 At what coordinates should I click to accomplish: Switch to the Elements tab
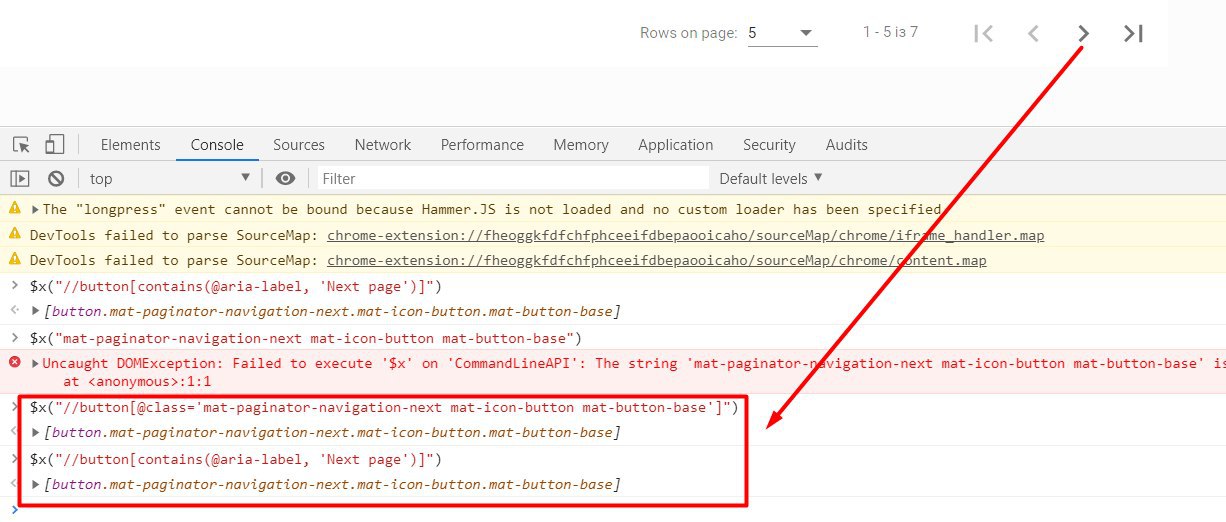pyautogui.click(x=130, y=145)
